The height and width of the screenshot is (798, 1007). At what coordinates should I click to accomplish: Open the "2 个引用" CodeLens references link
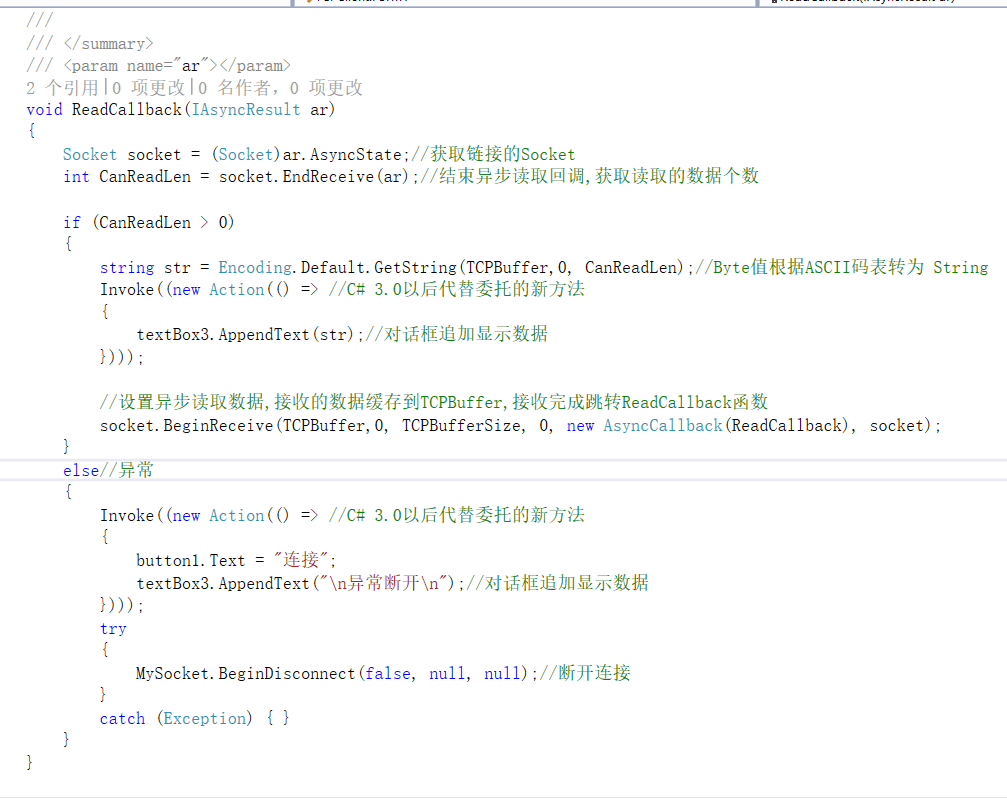coord(62,87)
